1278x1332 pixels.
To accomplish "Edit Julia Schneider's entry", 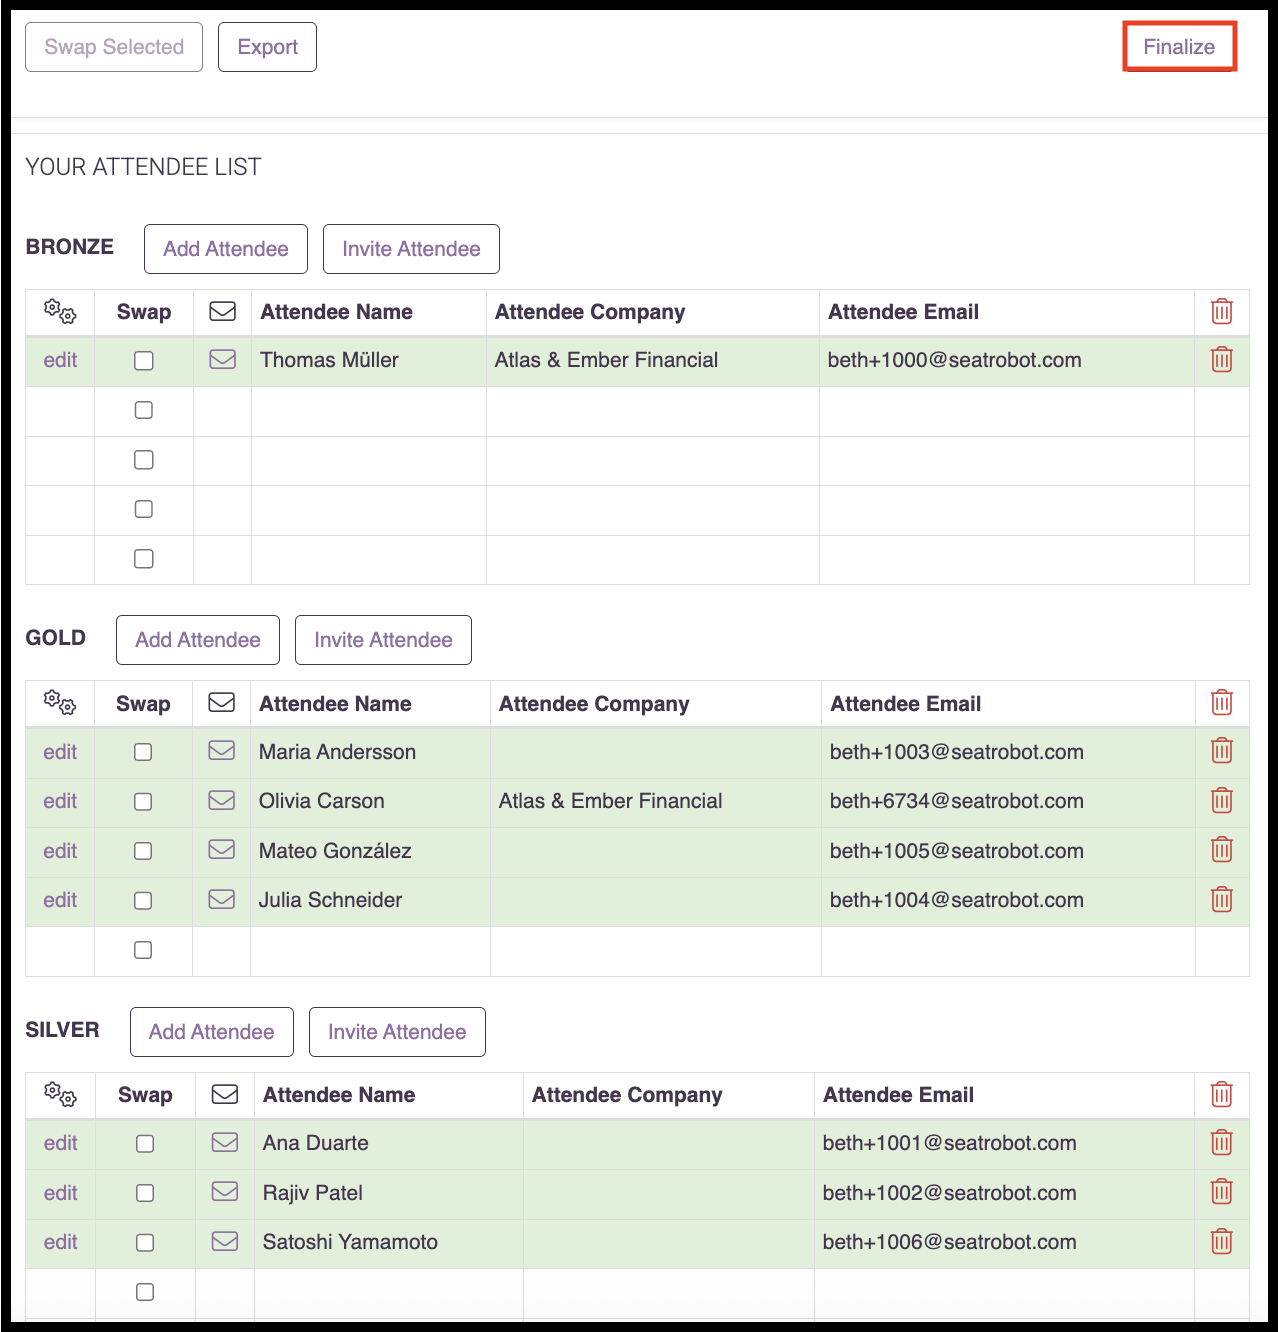I will click(60, 900).
